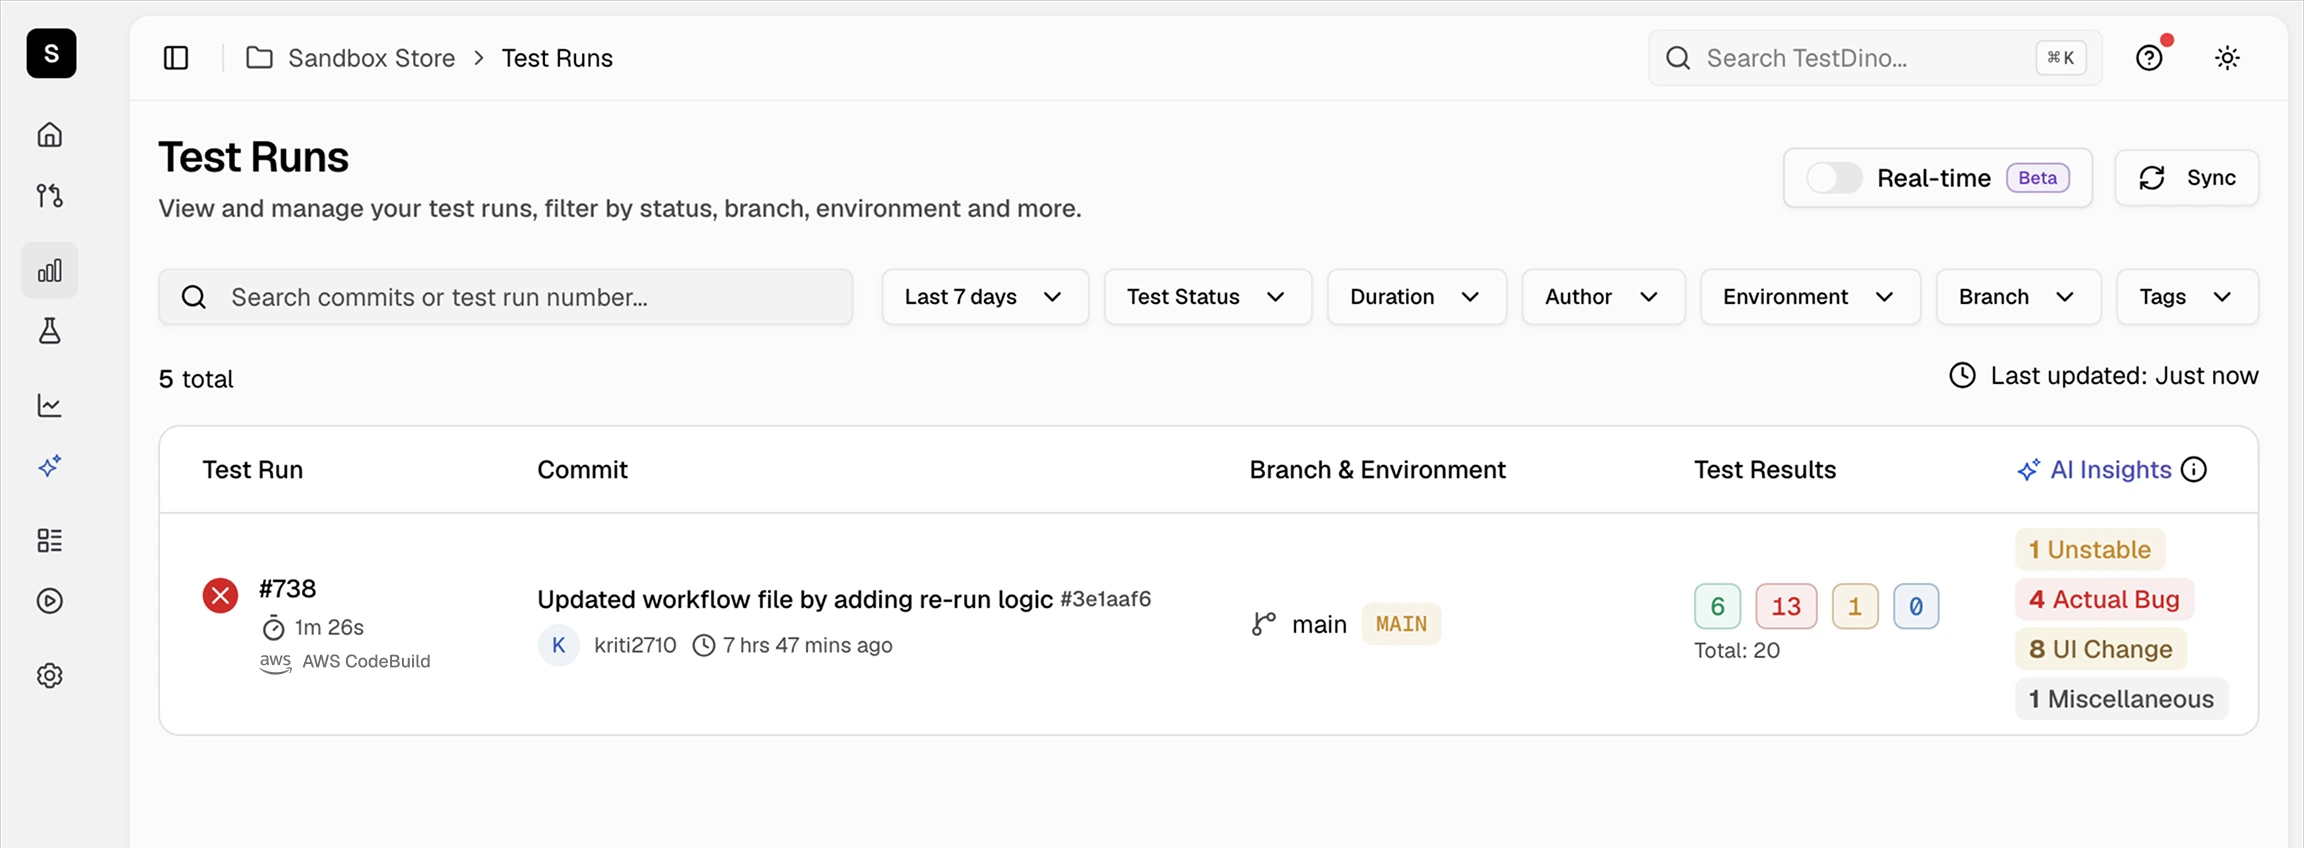
Task: Click the Commit column header
Action: [x=583, y=470]
